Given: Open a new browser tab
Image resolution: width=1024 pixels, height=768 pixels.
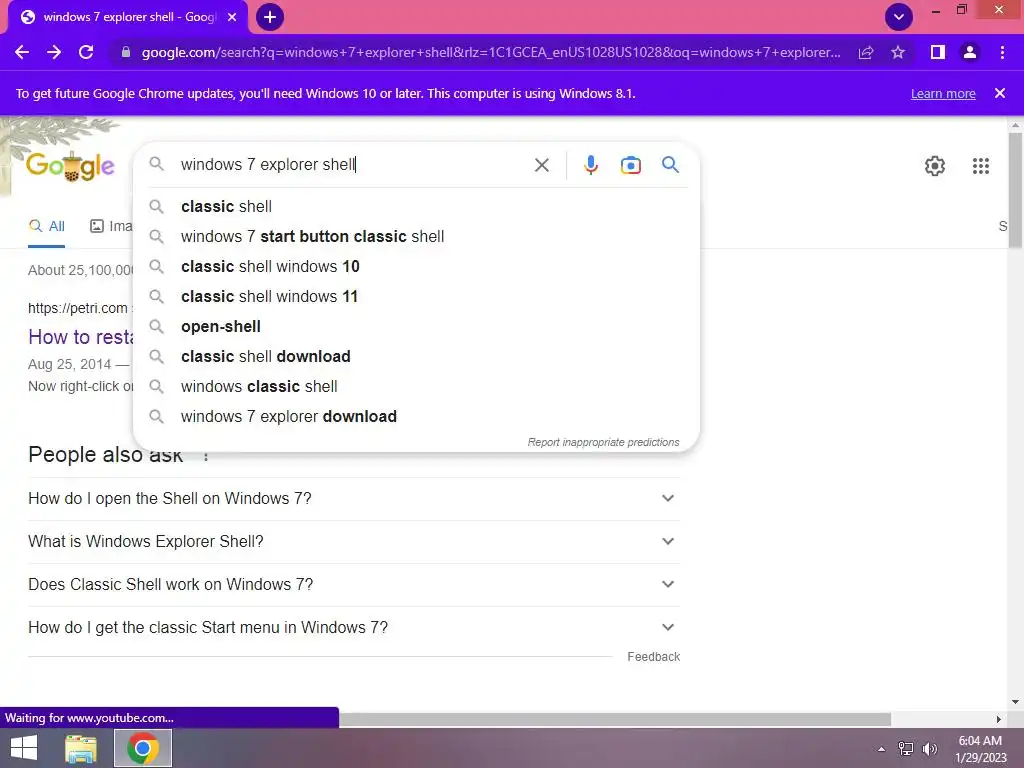Looking at the screenshot, I should point(270,17).
